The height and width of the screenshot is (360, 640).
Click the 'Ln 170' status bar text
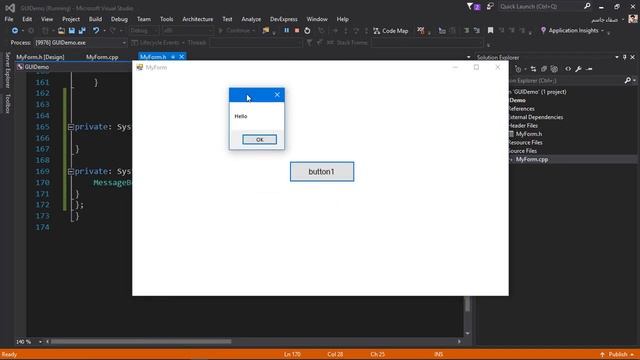(292, 354)
